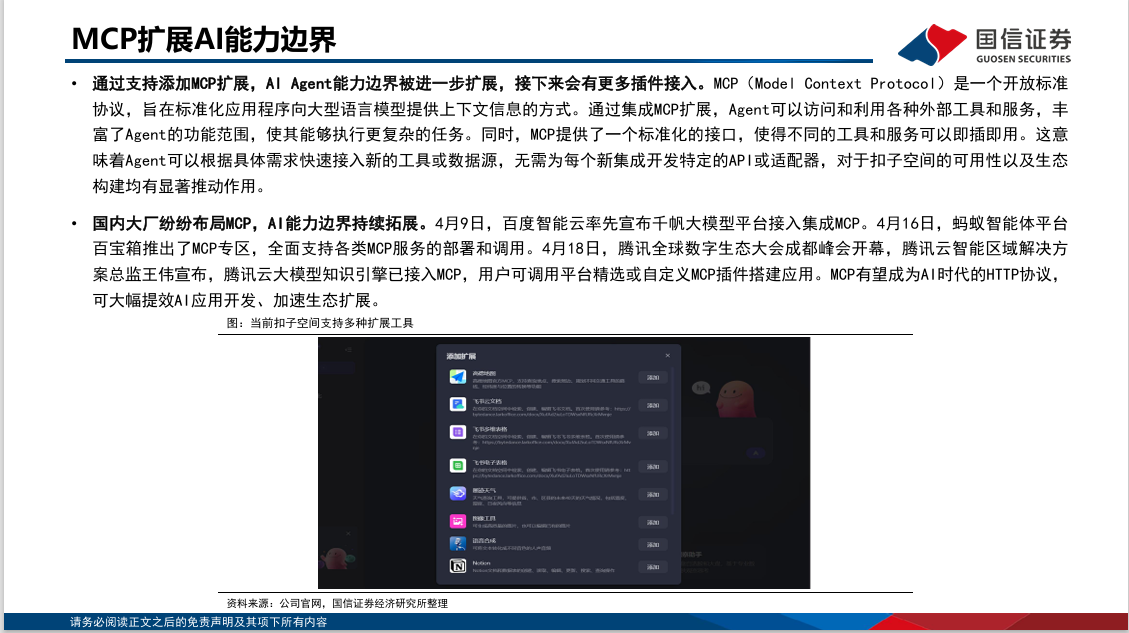This screenshot has height=633, width=1129.
Task: Click the 飞书云文档 extension name
Action: click(x=487, y=402)
